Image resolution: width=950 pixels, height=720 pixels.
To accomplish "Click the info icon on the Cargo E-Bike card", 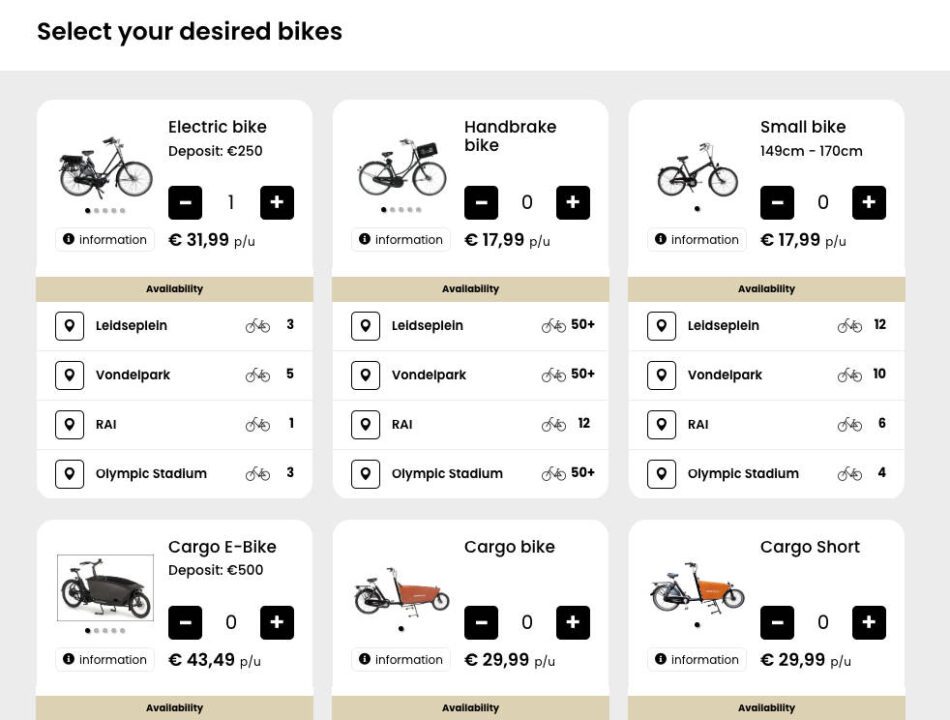I will click(68, 659).
